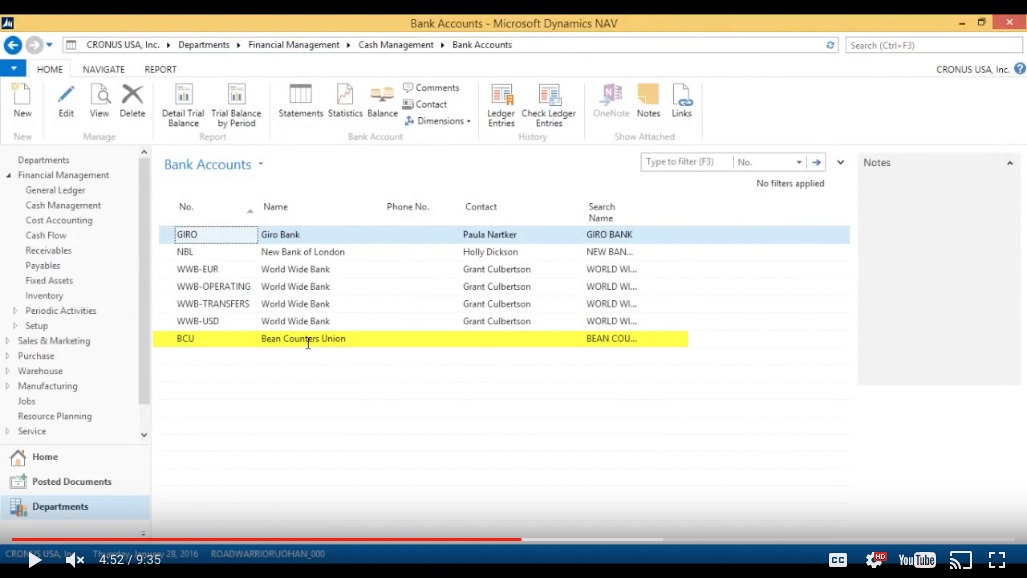1027x578 pixels.
Task: Open the Contact action
Action: tap(424, 104)
